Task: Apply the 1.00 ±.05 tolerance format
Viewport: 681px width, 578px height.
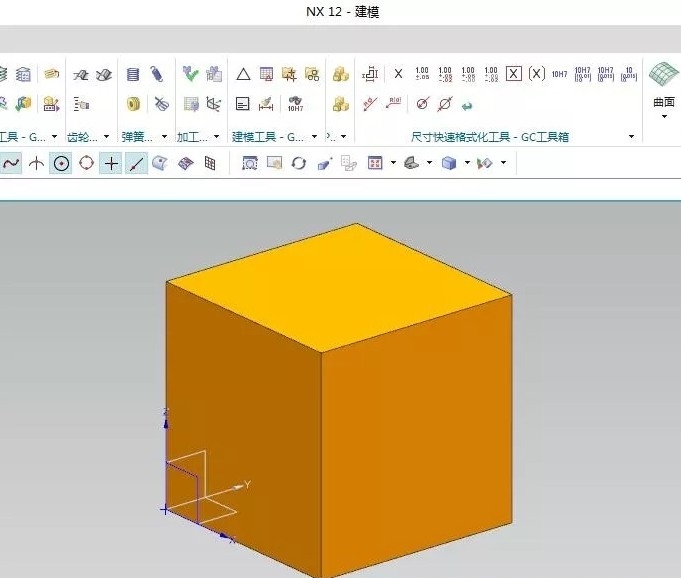Action: tap(422, 73)
